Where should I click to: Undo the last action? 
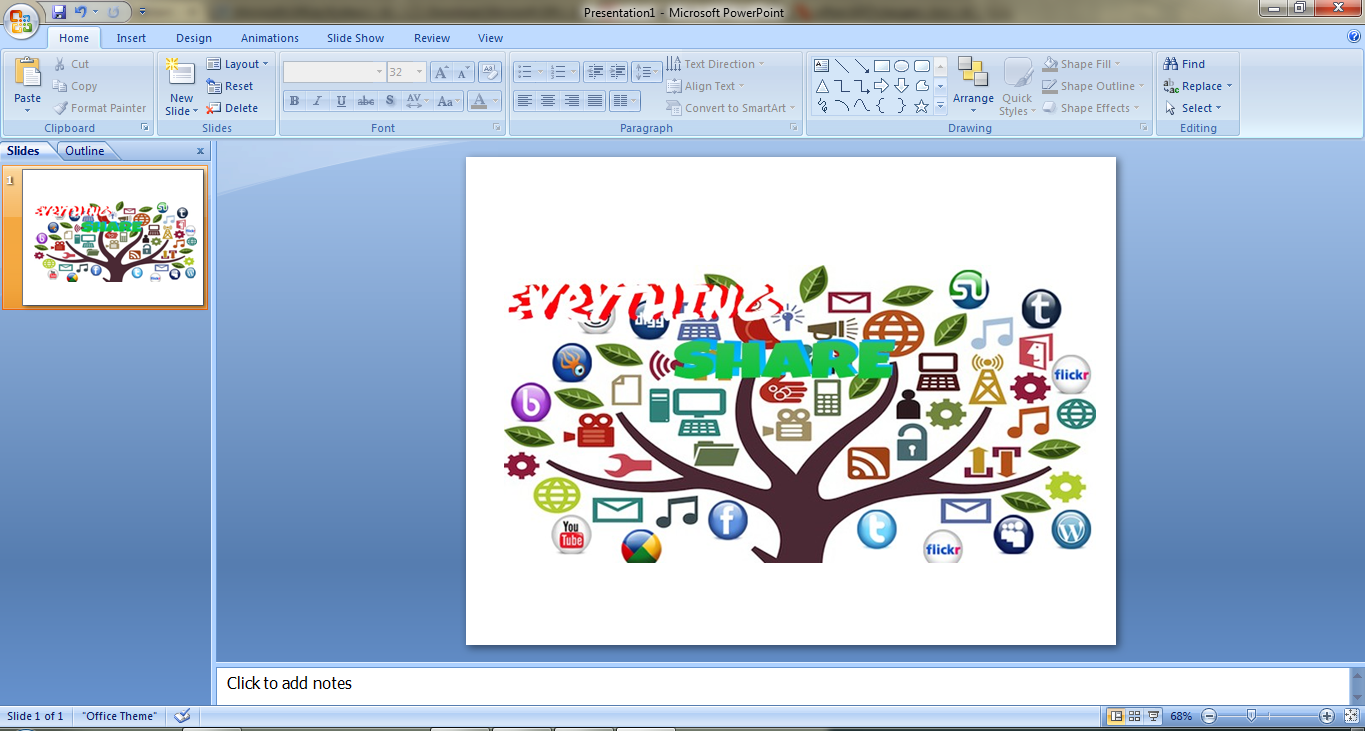click(81, 12)
